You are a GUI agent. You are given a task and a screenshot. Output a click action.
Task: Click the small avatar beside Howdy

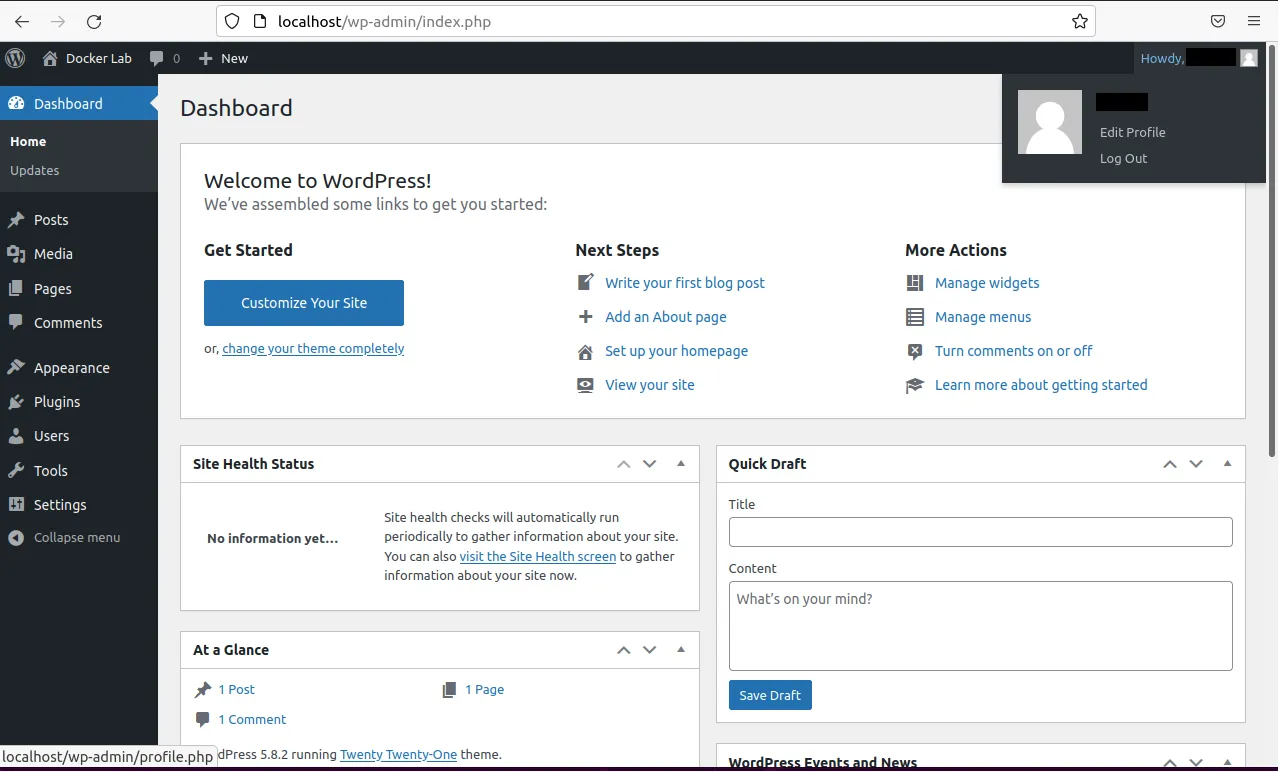tap(1248, 58)
